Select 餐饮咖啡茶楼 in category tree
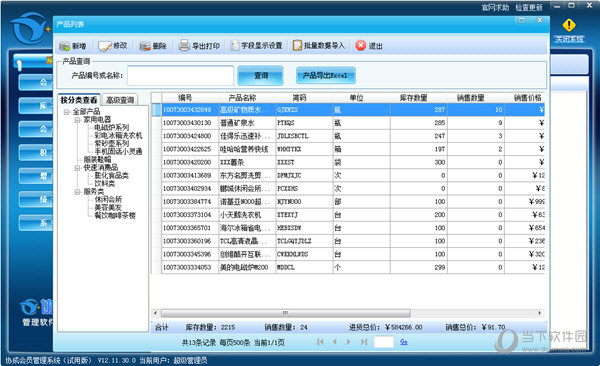Screen dimensions: 600x366 click(115, 216)
